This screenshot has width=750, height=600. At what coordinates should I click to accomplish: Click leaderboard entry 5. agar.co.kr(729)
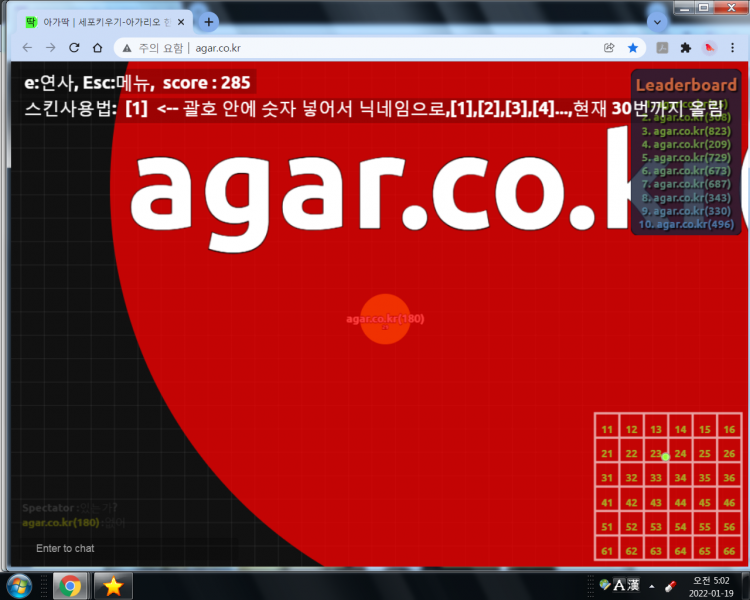click(x=686, y=158)
